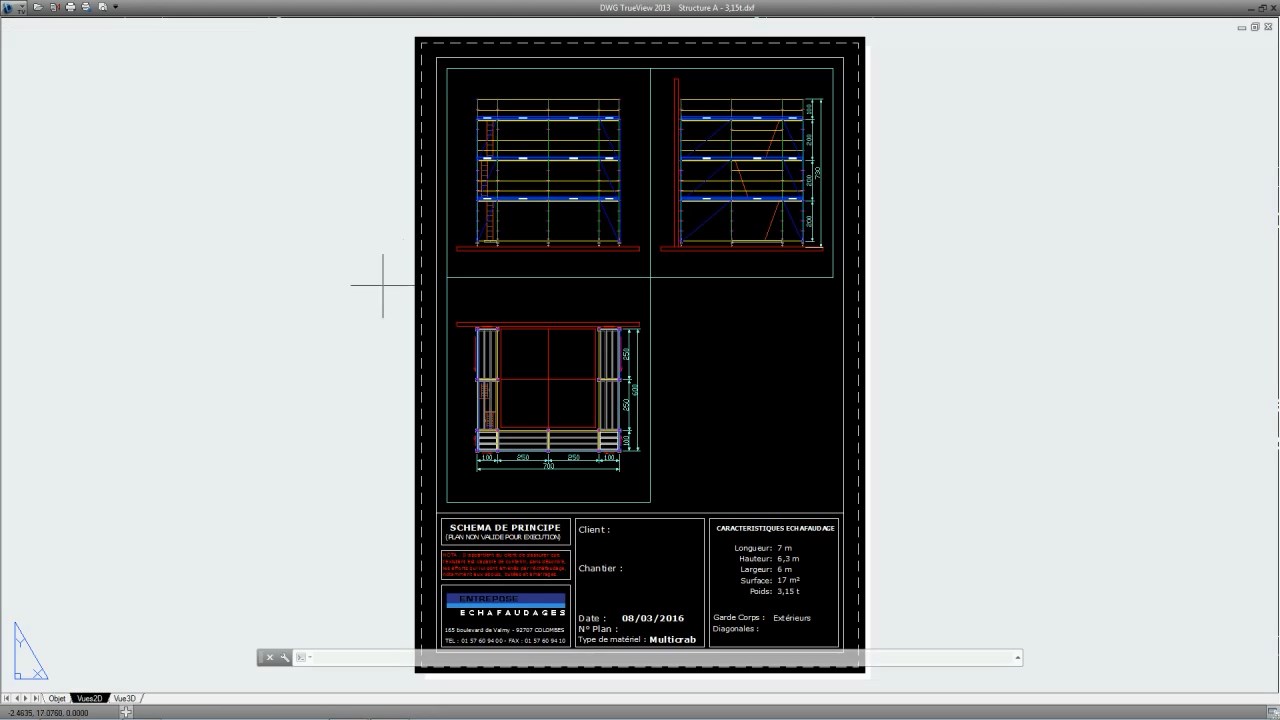Minimize the inner drawing document window
Image resolution: width=1280 pixels, height=720 pixels.
point(1242,28)
